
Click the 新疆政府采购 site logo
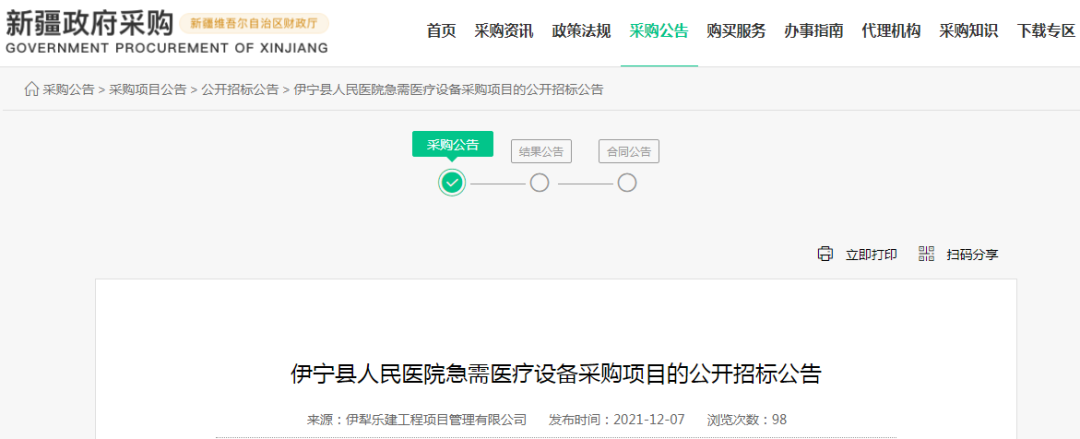pos(89,24)
